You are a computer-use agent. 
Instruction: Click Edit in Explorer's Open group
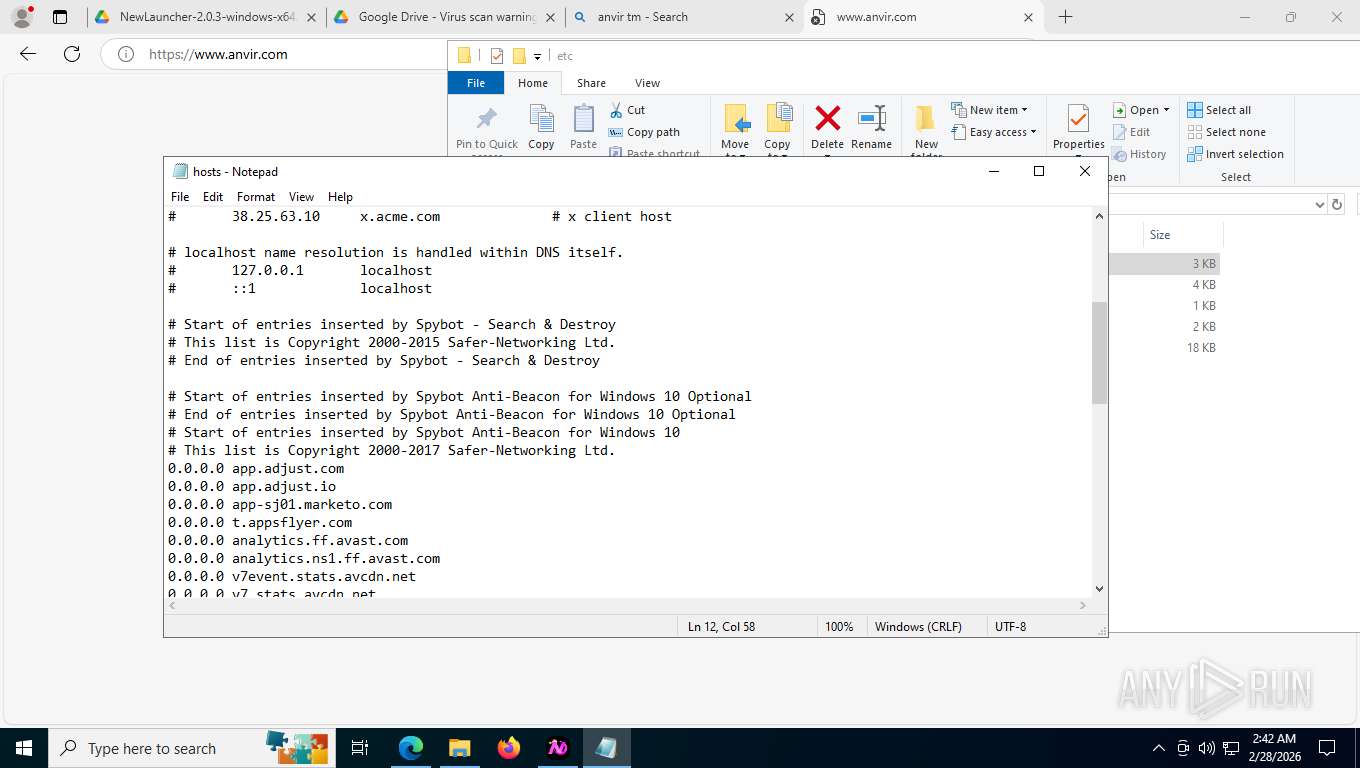click(1131, 132)
